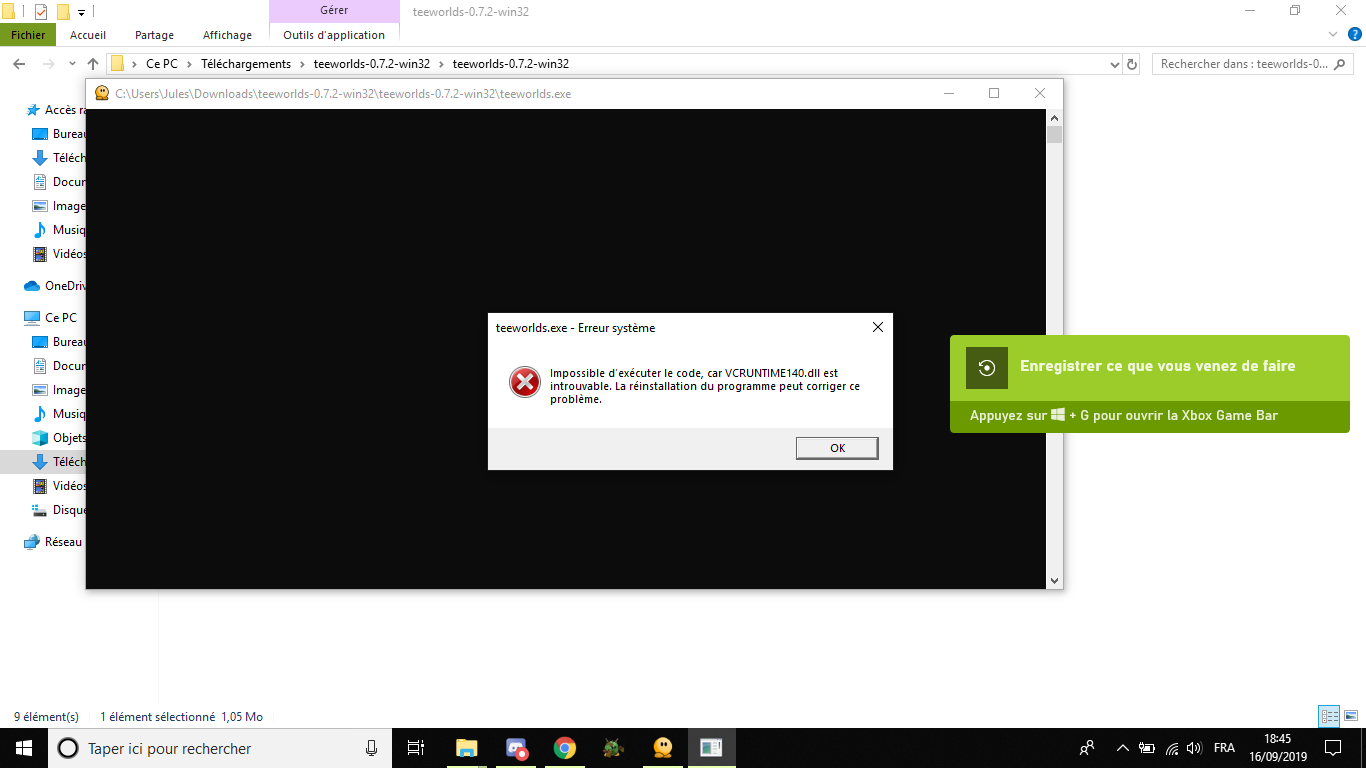
Task: Open Task View from the taskbar
Action: [416, 748]
